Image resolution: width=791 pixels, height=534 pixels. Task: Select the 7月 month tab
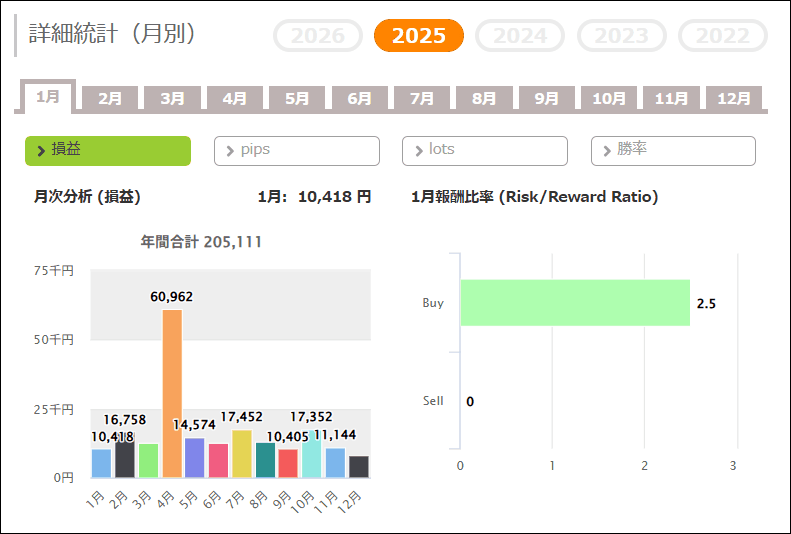pyautogui.click(x=422, y=99)
